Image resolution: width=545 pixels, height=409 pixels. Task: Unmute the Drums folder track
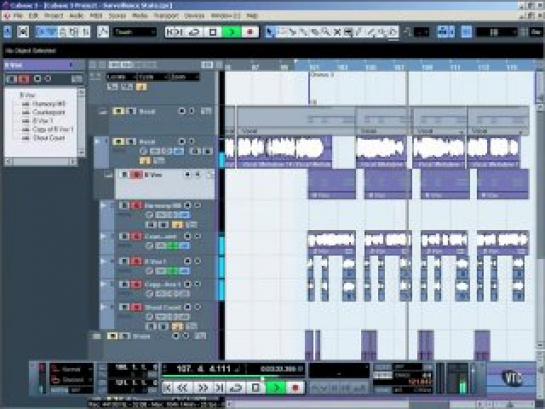tap(112, 336)
